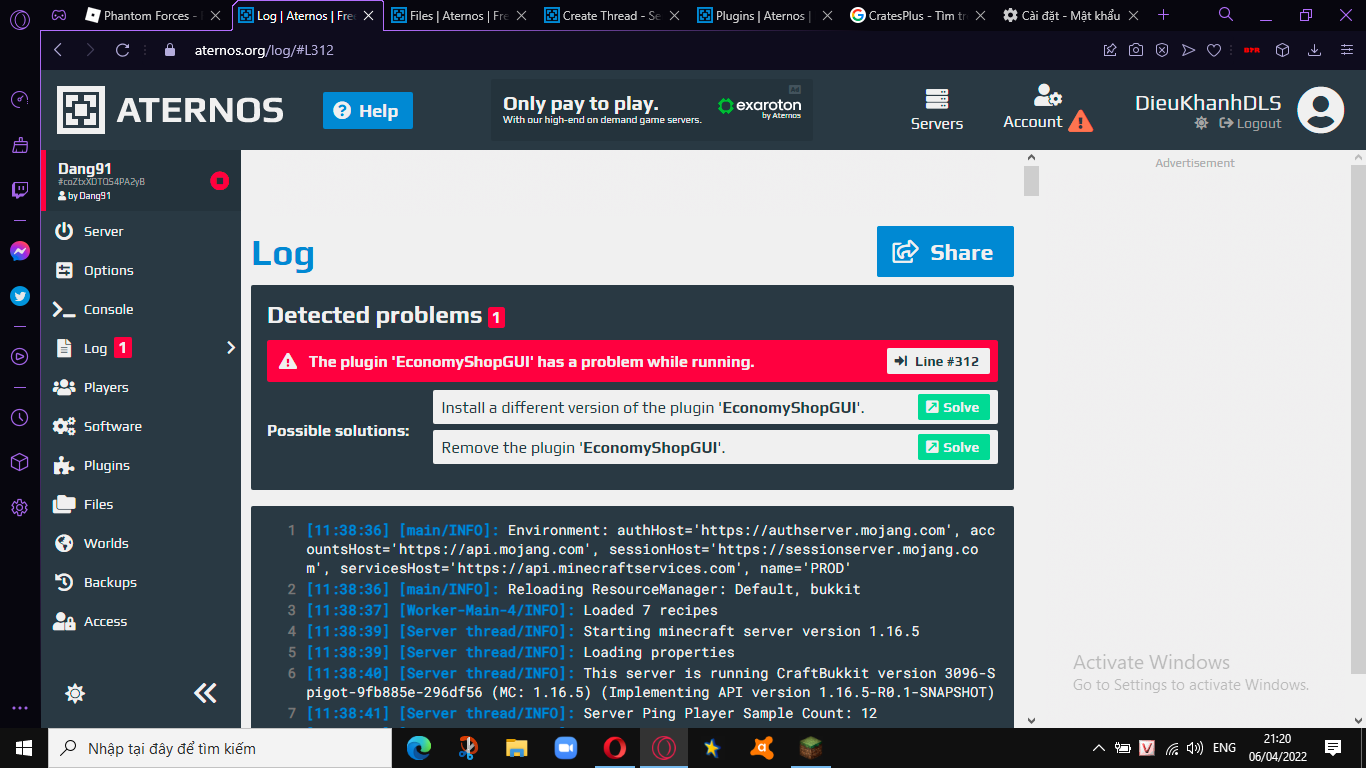Click the log page scrollbar thumb

pyautogui.click(x=1032, y=181)
